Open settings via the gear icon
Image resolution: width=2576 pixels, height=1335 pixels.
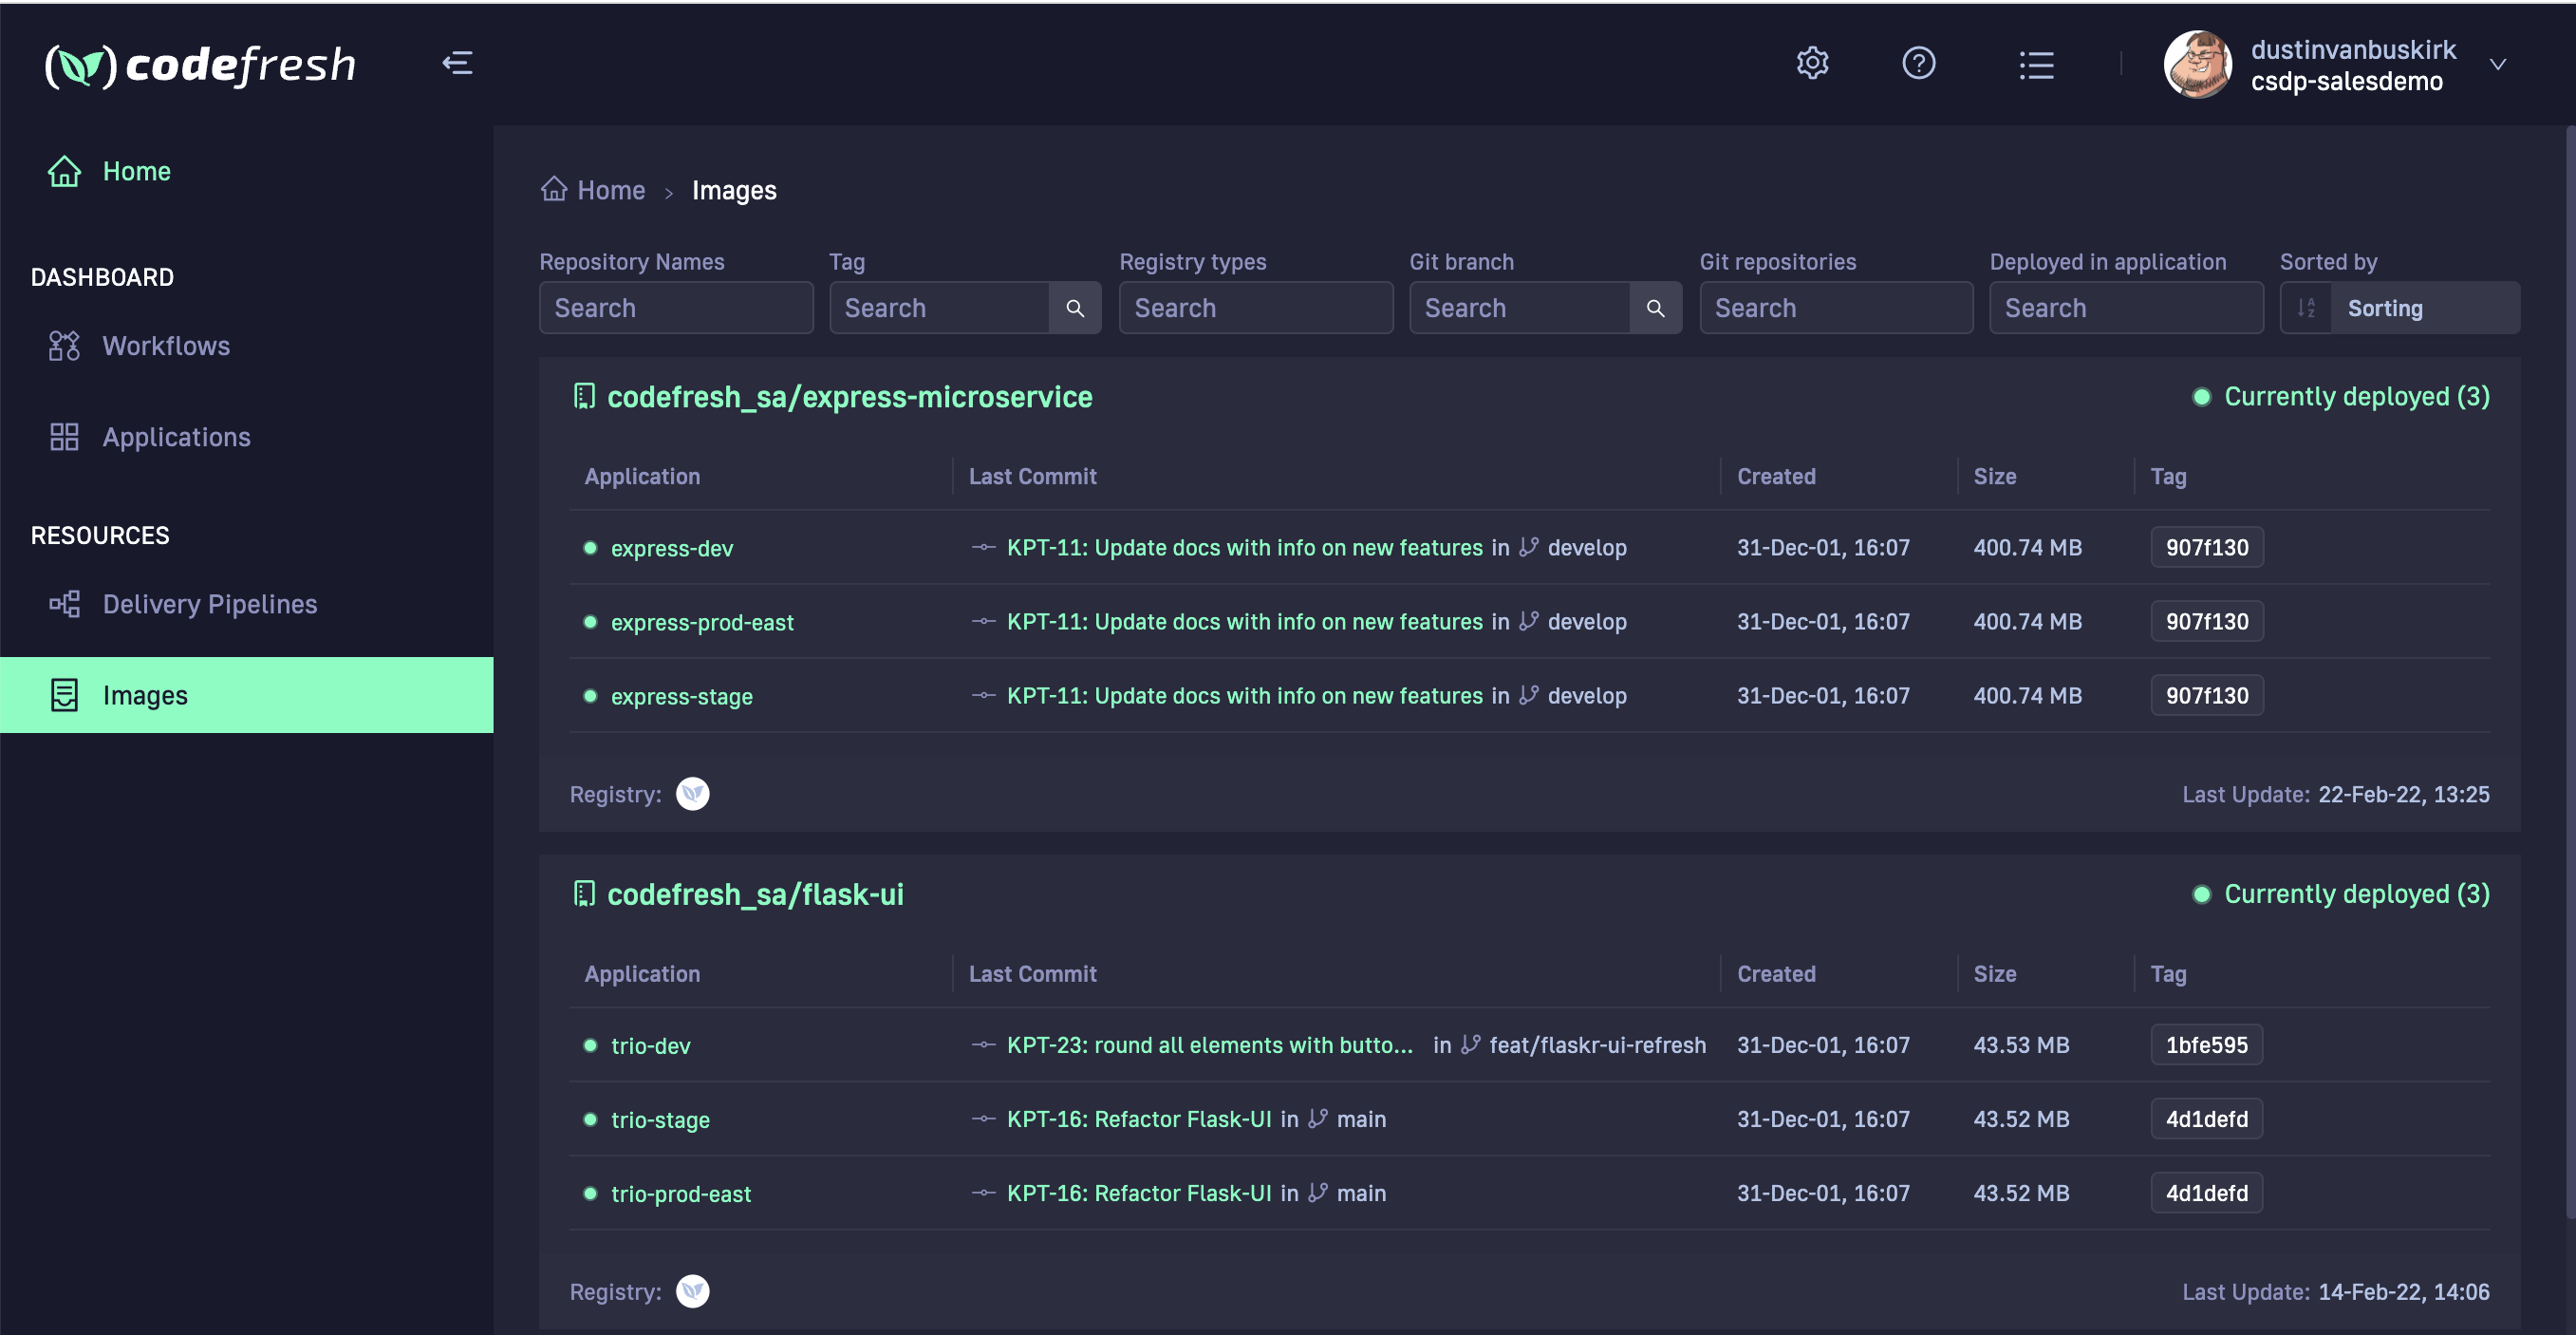(x=1812, y=63)
